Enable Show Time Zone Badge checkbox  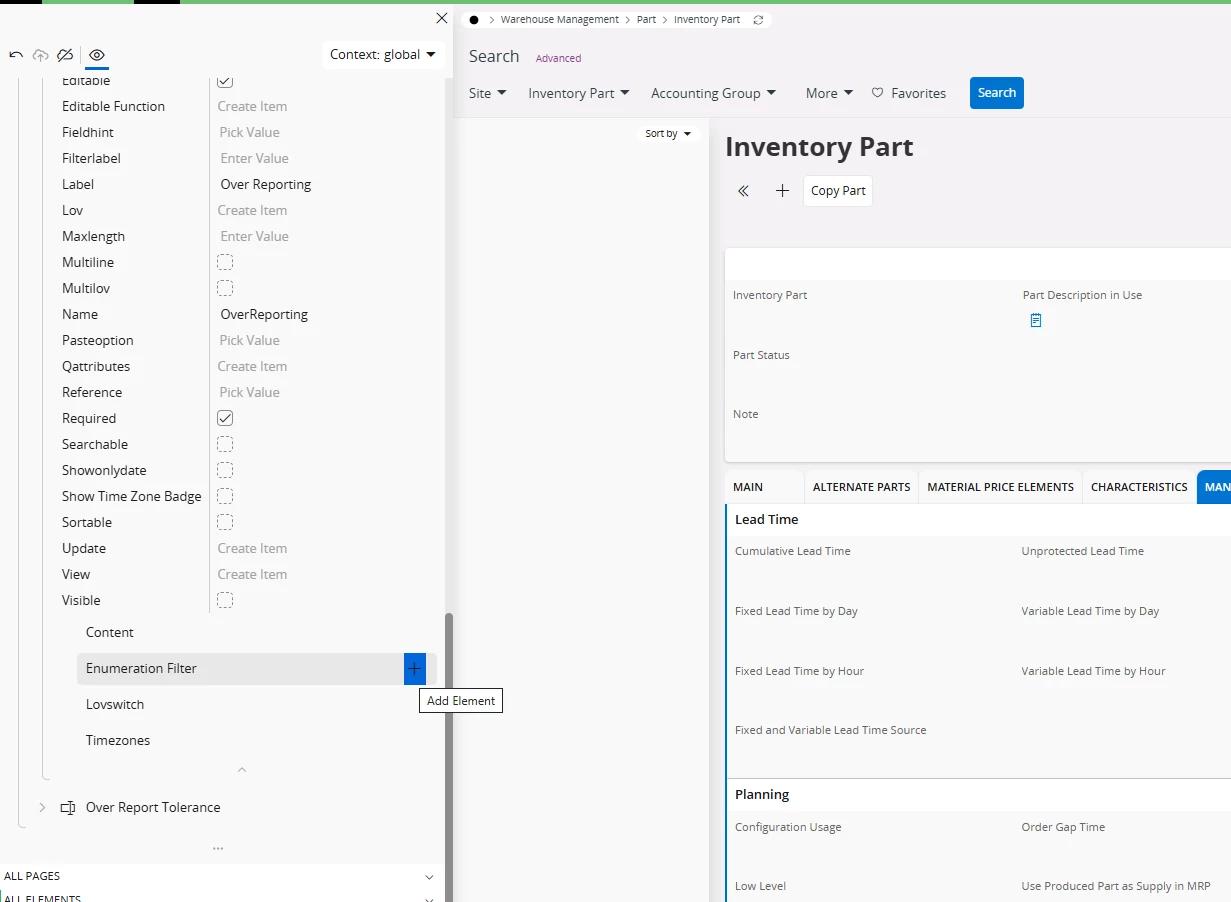[x=225, y=496]
